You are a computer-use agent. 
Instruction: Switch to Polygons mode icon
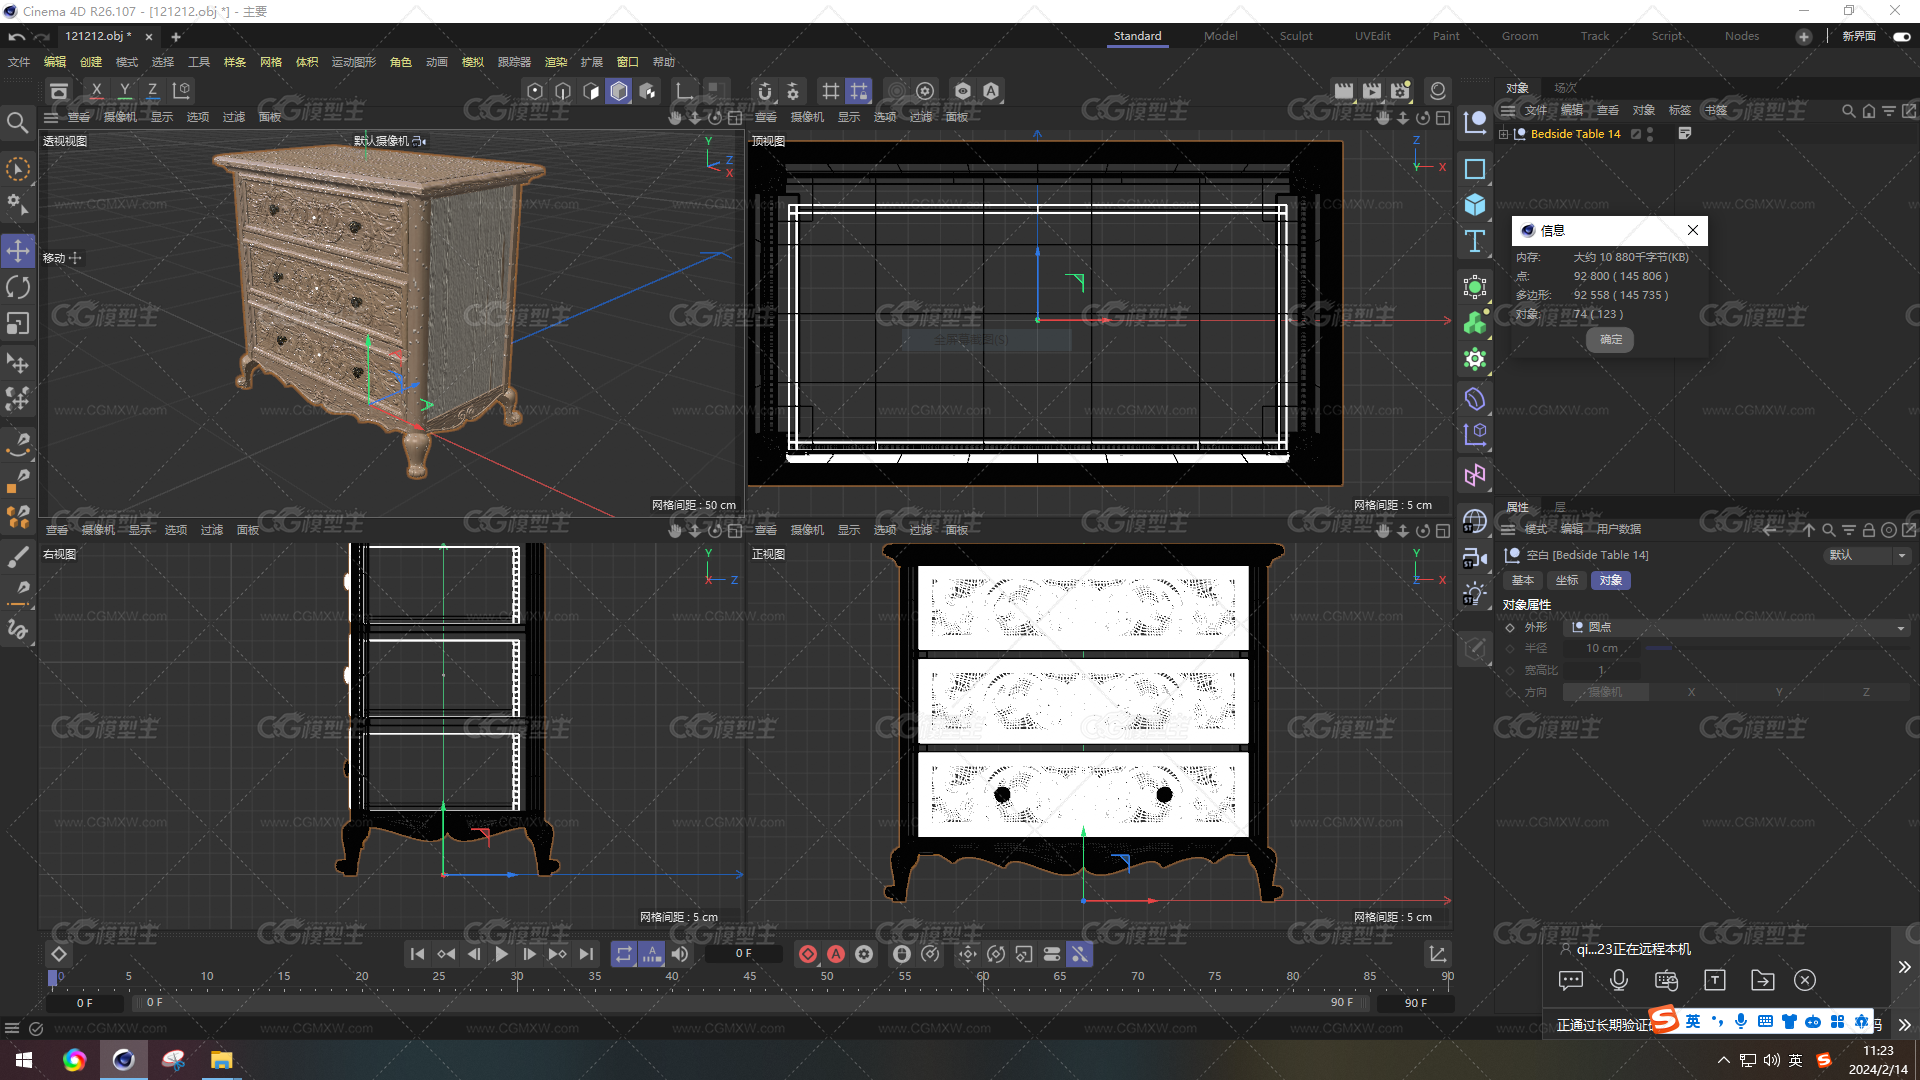(x=591, y=91)
